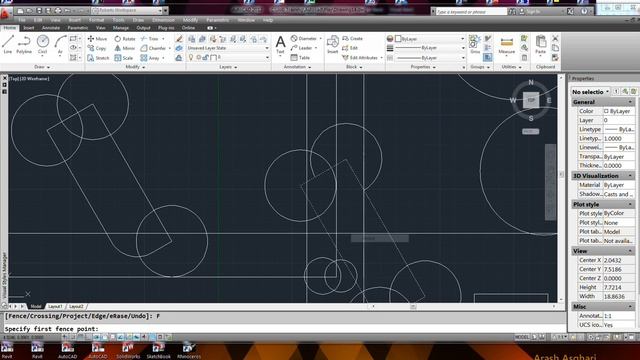The width and height of the screenshot is (640, 360).
Task: Click the Color ByLayer property value
Action: coord(619,111)
